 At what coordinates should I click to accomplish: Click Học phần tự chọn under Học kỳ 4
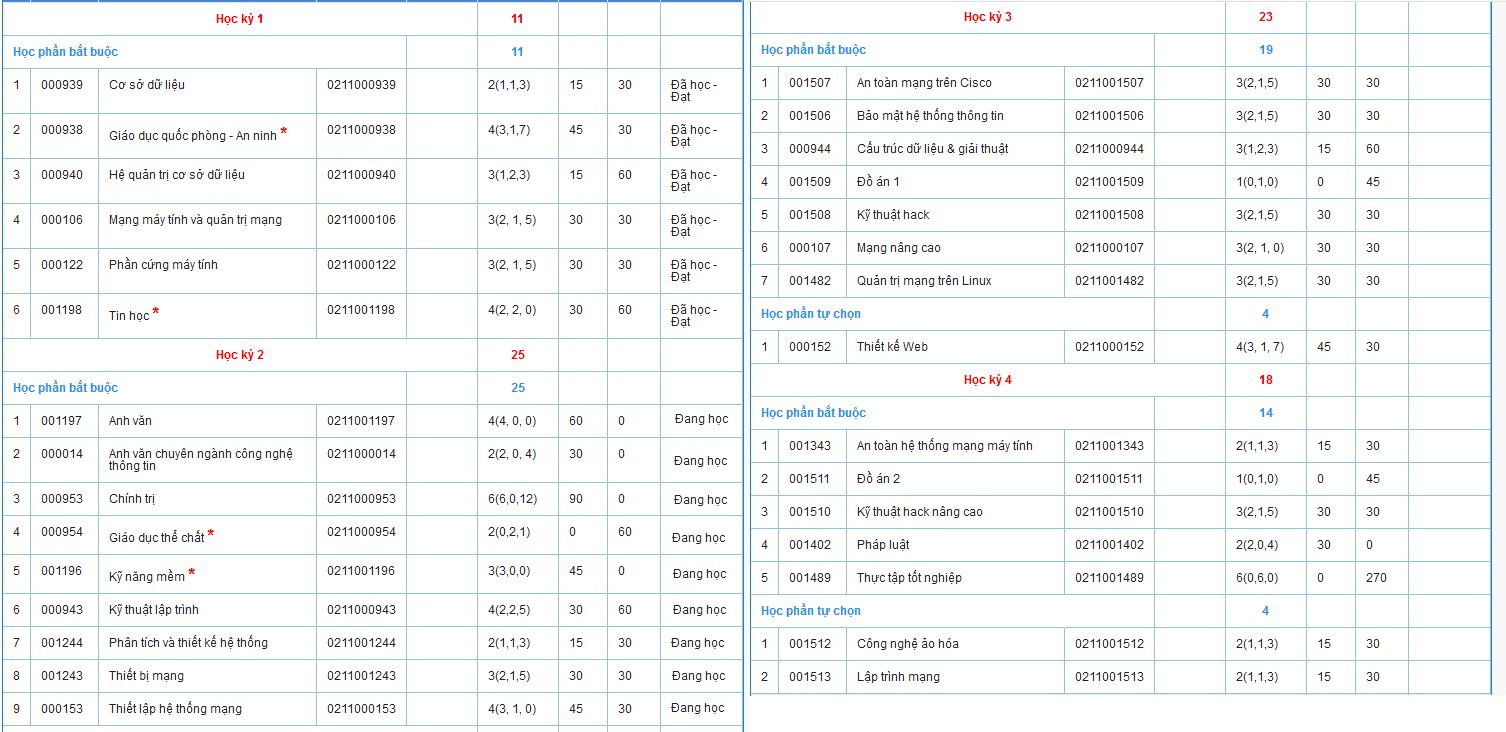(x=811, y=611)
